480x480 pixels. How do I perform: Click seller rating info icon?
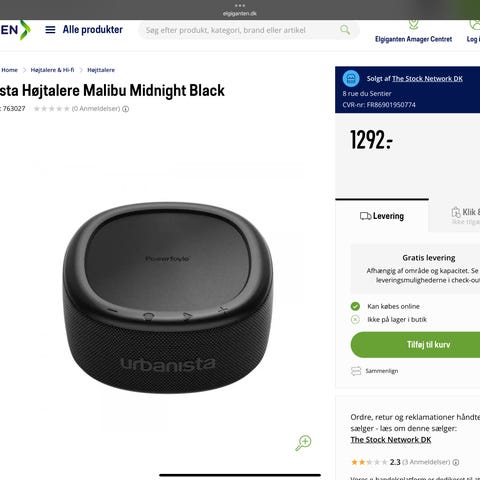click(x=456, y=462)
